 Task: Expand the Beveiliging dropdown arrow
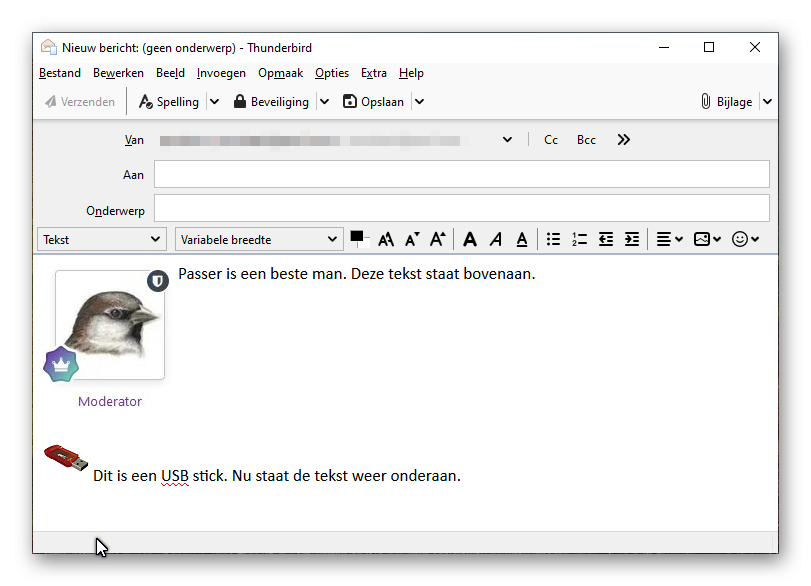pyautogui.click(x=324, y=102)
